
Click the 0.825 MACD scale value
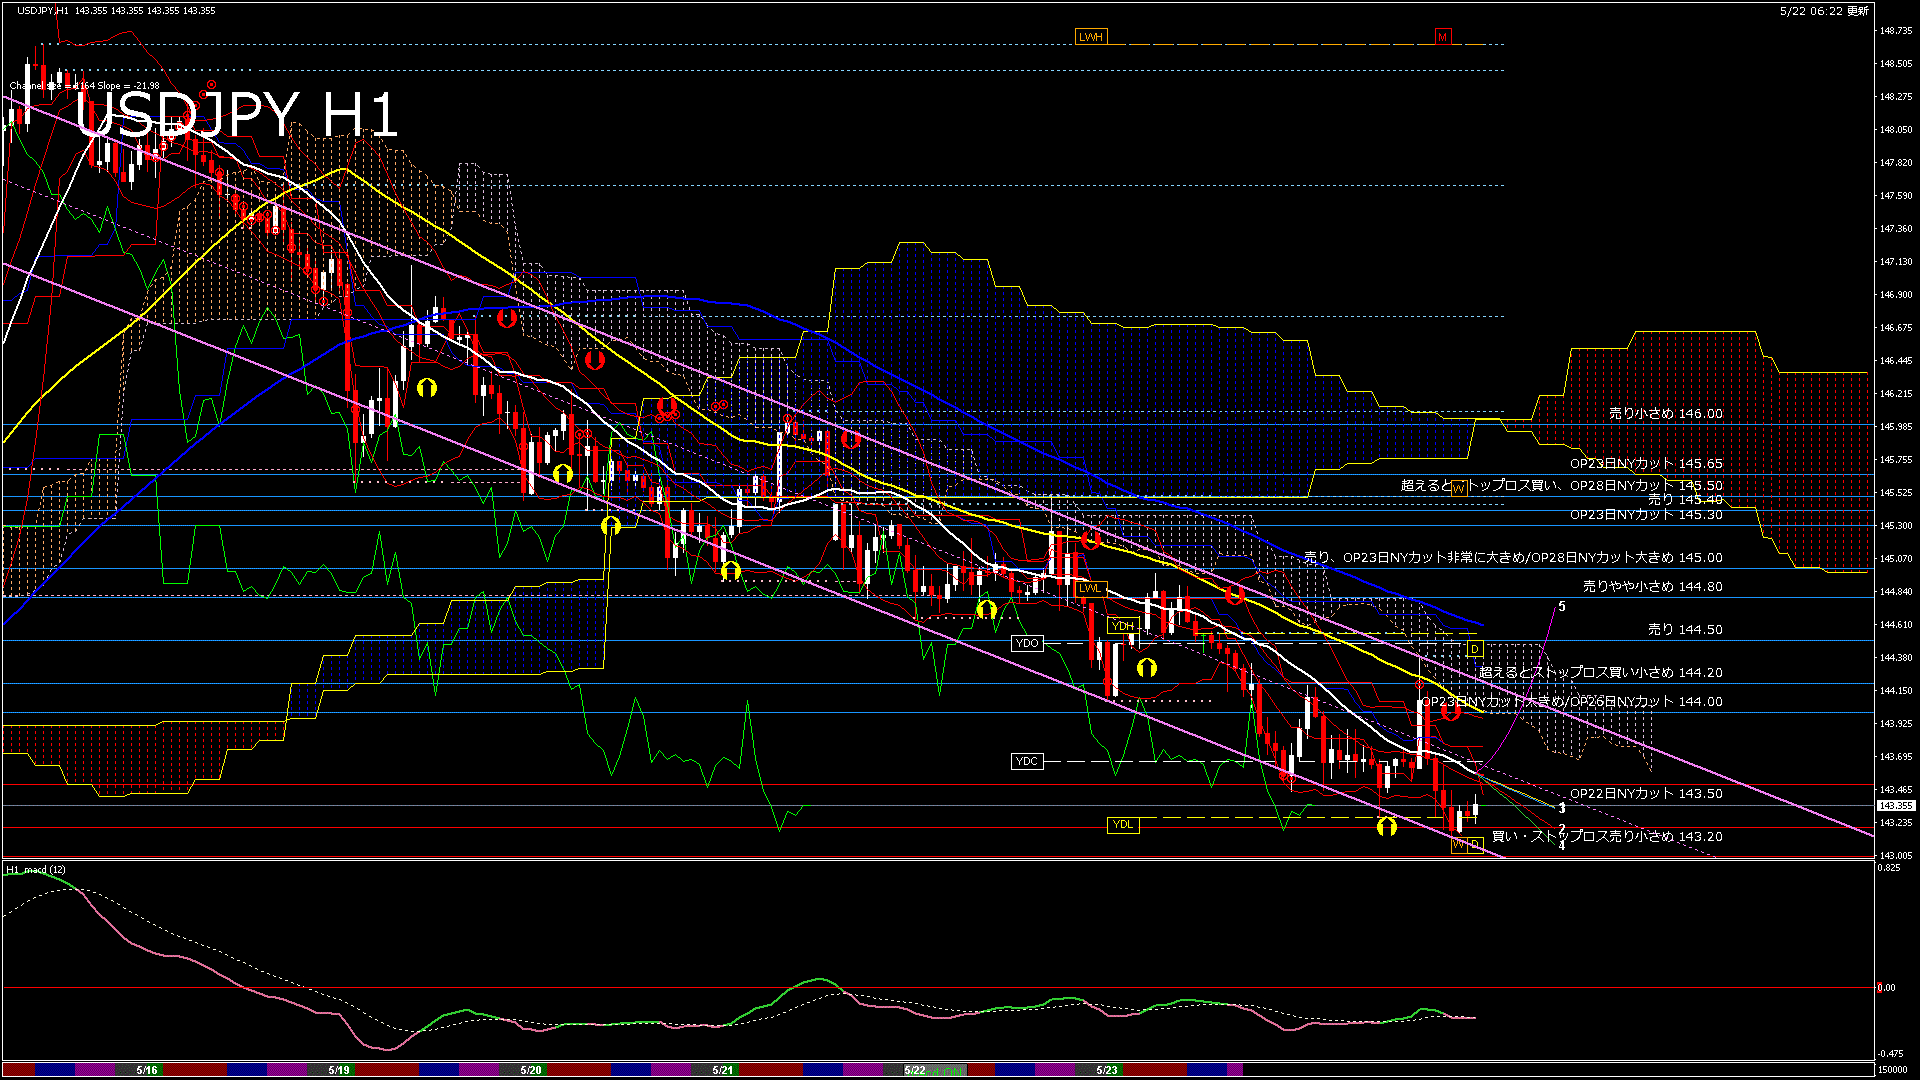(x=1889, y=868)
